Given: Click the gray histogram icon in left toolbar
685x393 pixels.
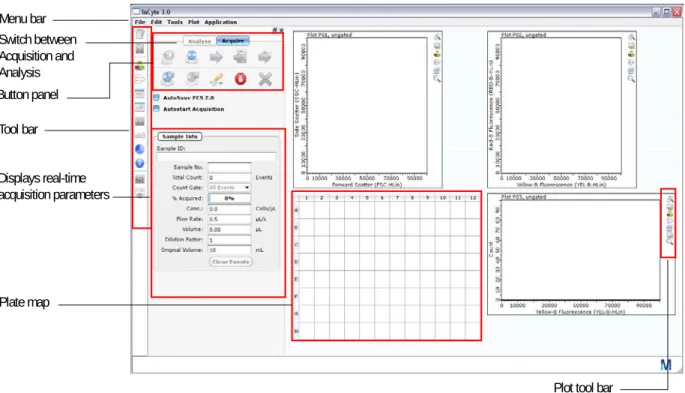Looking at the screenshot, I should 140,179.
